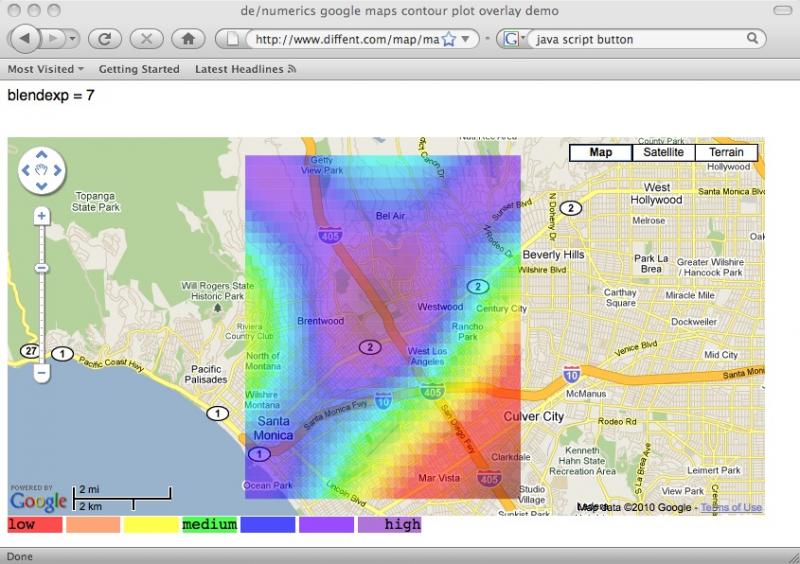Click the Bel Air map label
Viewport: 800px width, 564px height.
coord(390,216)
